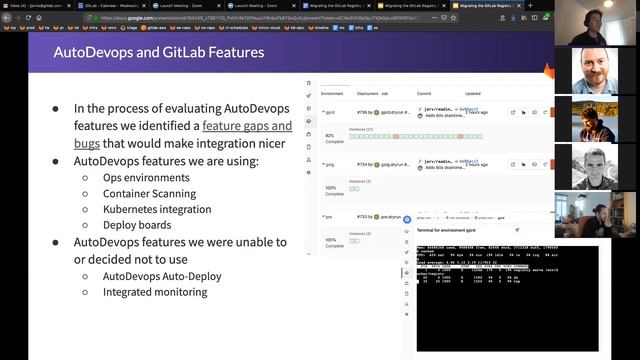Open the 'ce-repo' bookmark
The image size is (640, 360).
[205, 28]
